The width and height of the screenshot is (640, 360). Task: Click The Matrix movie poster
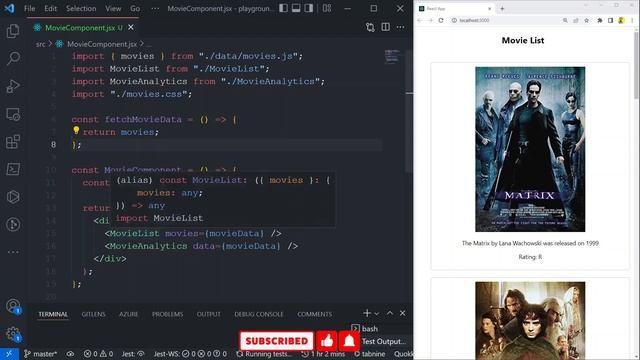tap(530, 149)
